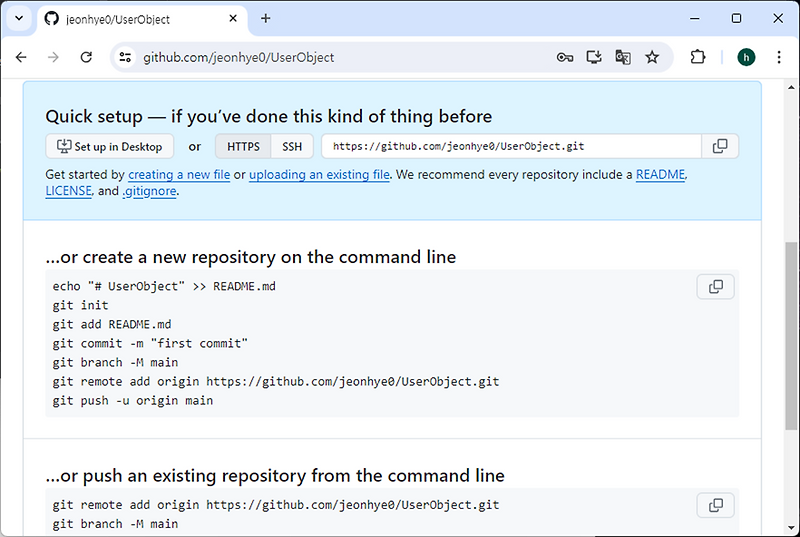This screenshot has height=537, width=800.
Task: Click the repository URL field
Action: [511, 146]
